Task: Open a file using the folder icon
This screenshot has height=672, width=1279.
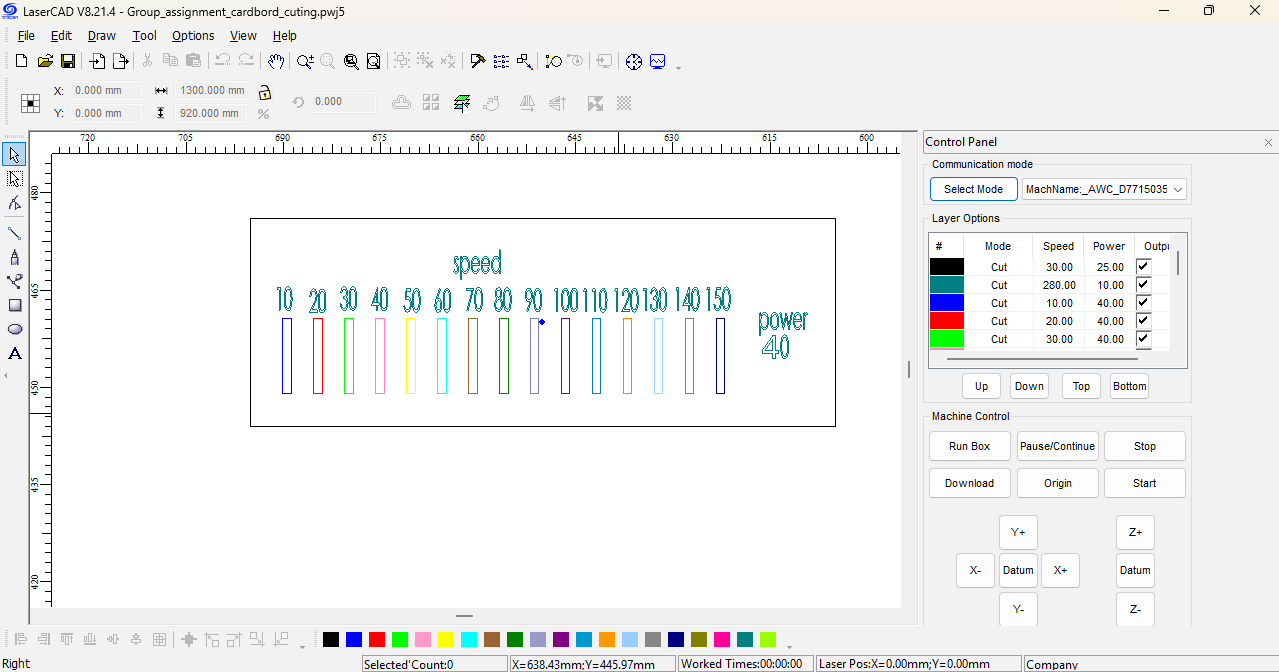Action: [45, 61]
